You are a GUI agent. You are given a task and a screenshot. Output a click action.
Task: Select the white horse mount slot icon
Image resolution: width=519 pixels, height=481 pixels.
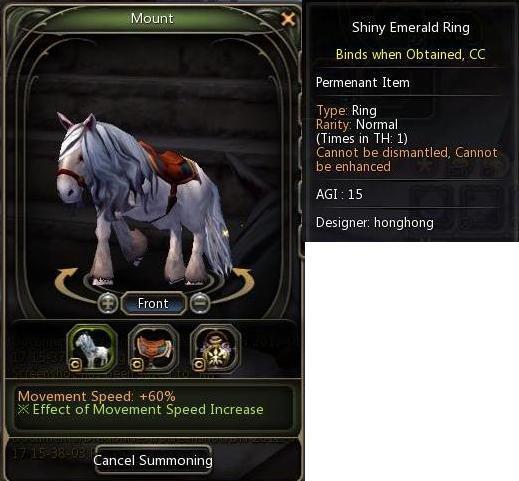[92, 348]
